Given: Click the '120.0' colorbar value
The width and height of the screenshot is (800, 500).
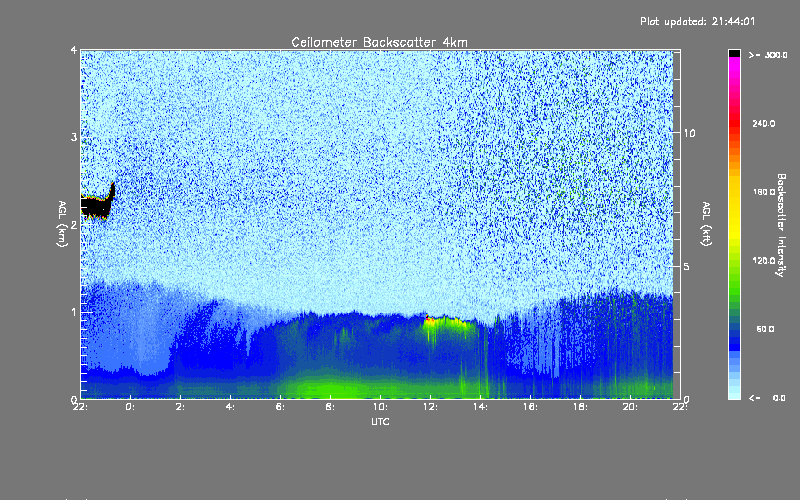Looking at the screenshot, I should tap(764, 260).
